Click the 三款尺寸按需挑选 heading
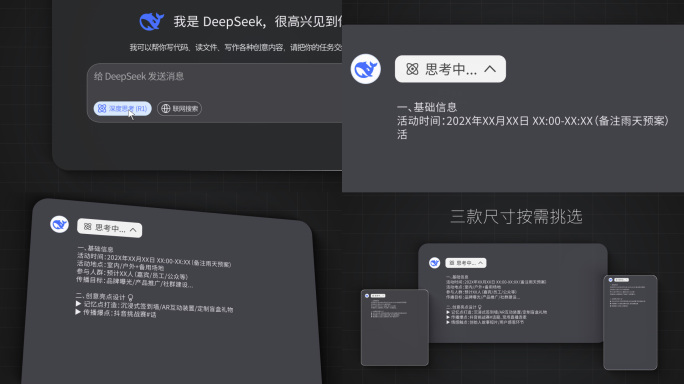This screenshot has width=684, height=384. pos(516,216)
